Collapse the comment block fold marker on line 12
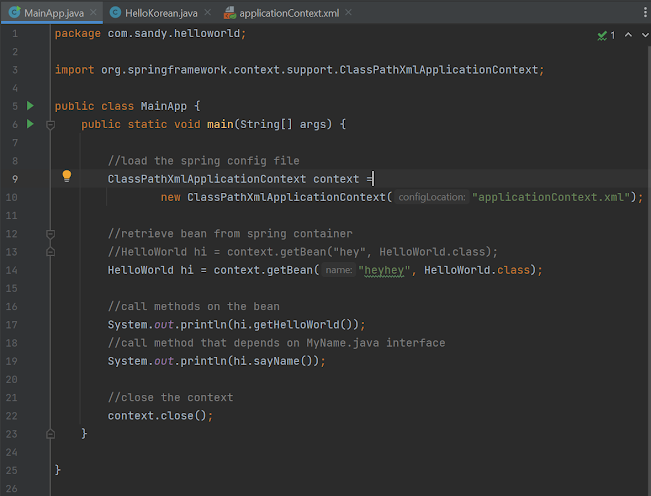This screenshot has width=651, height=496. click(x=50, y=234)
